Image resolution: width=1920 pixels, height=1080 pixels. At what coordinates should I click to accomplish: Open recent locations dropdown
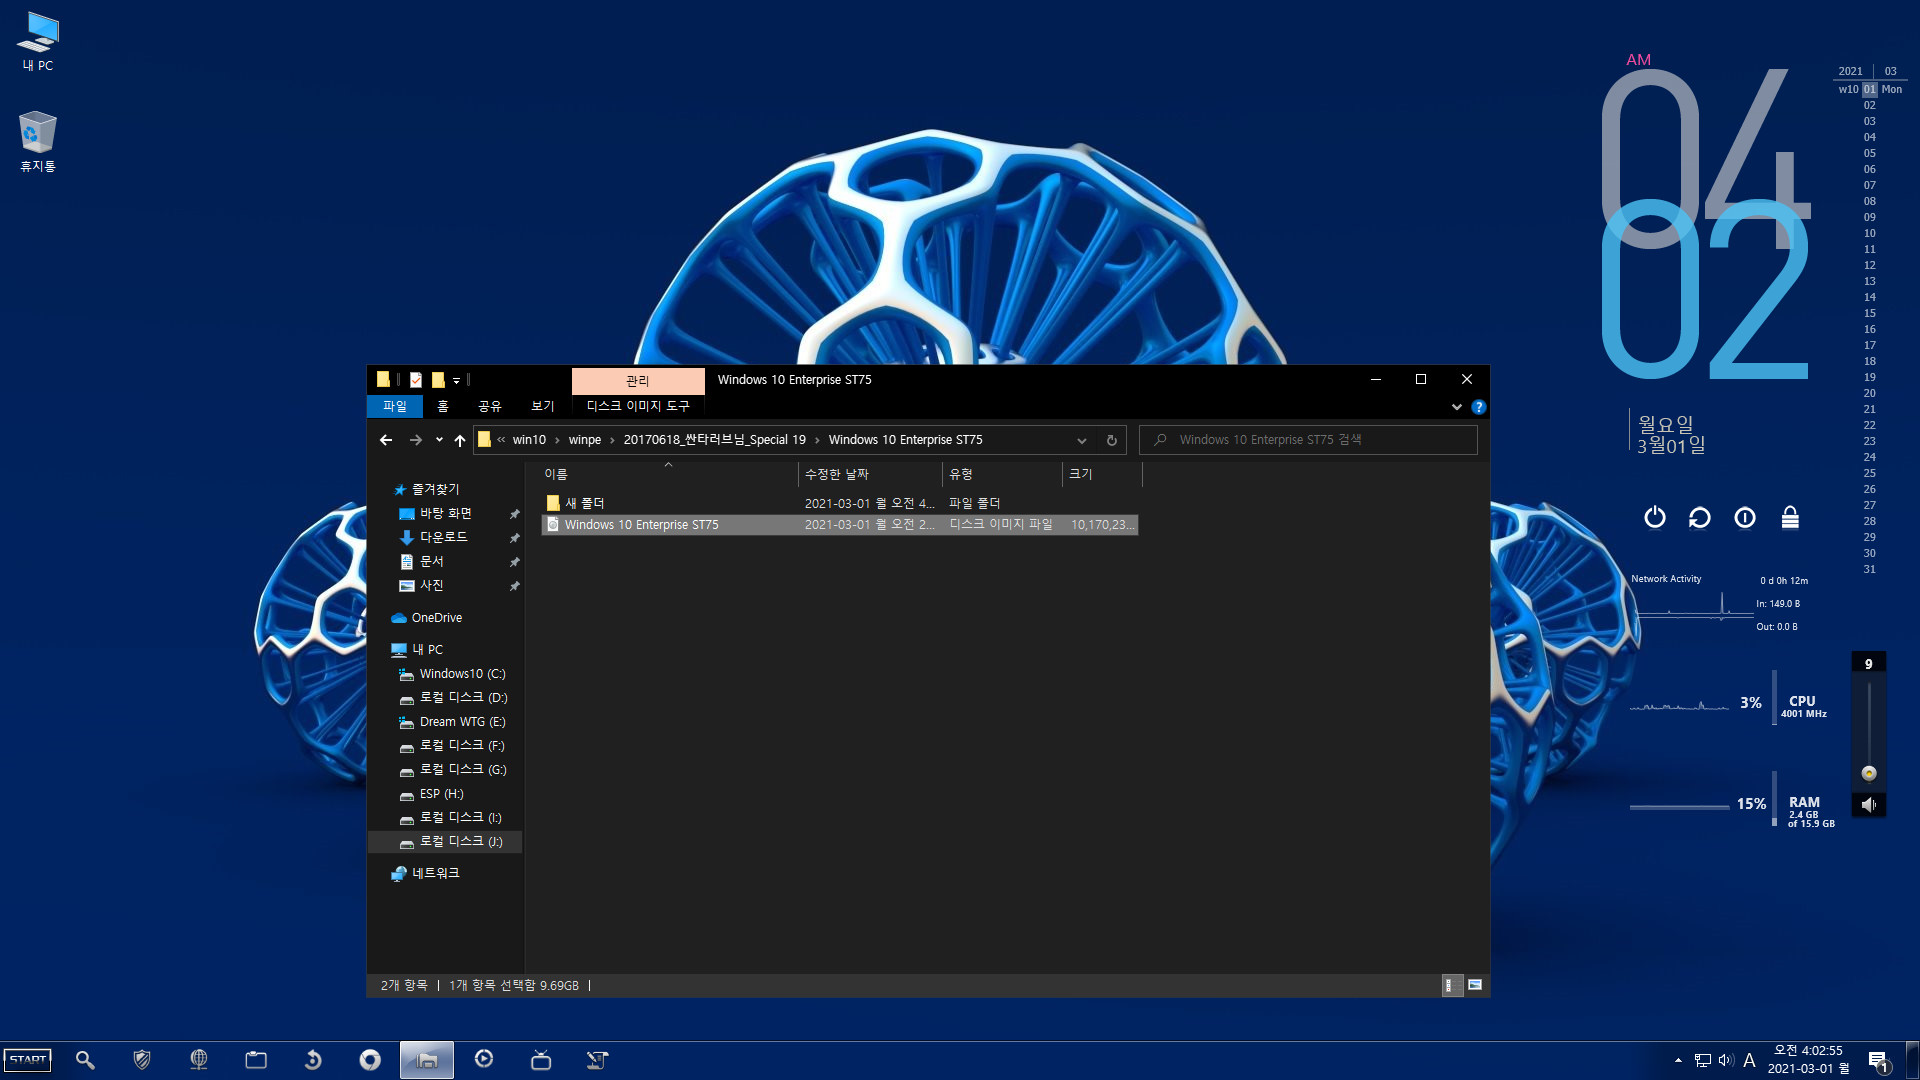point(438,440)
